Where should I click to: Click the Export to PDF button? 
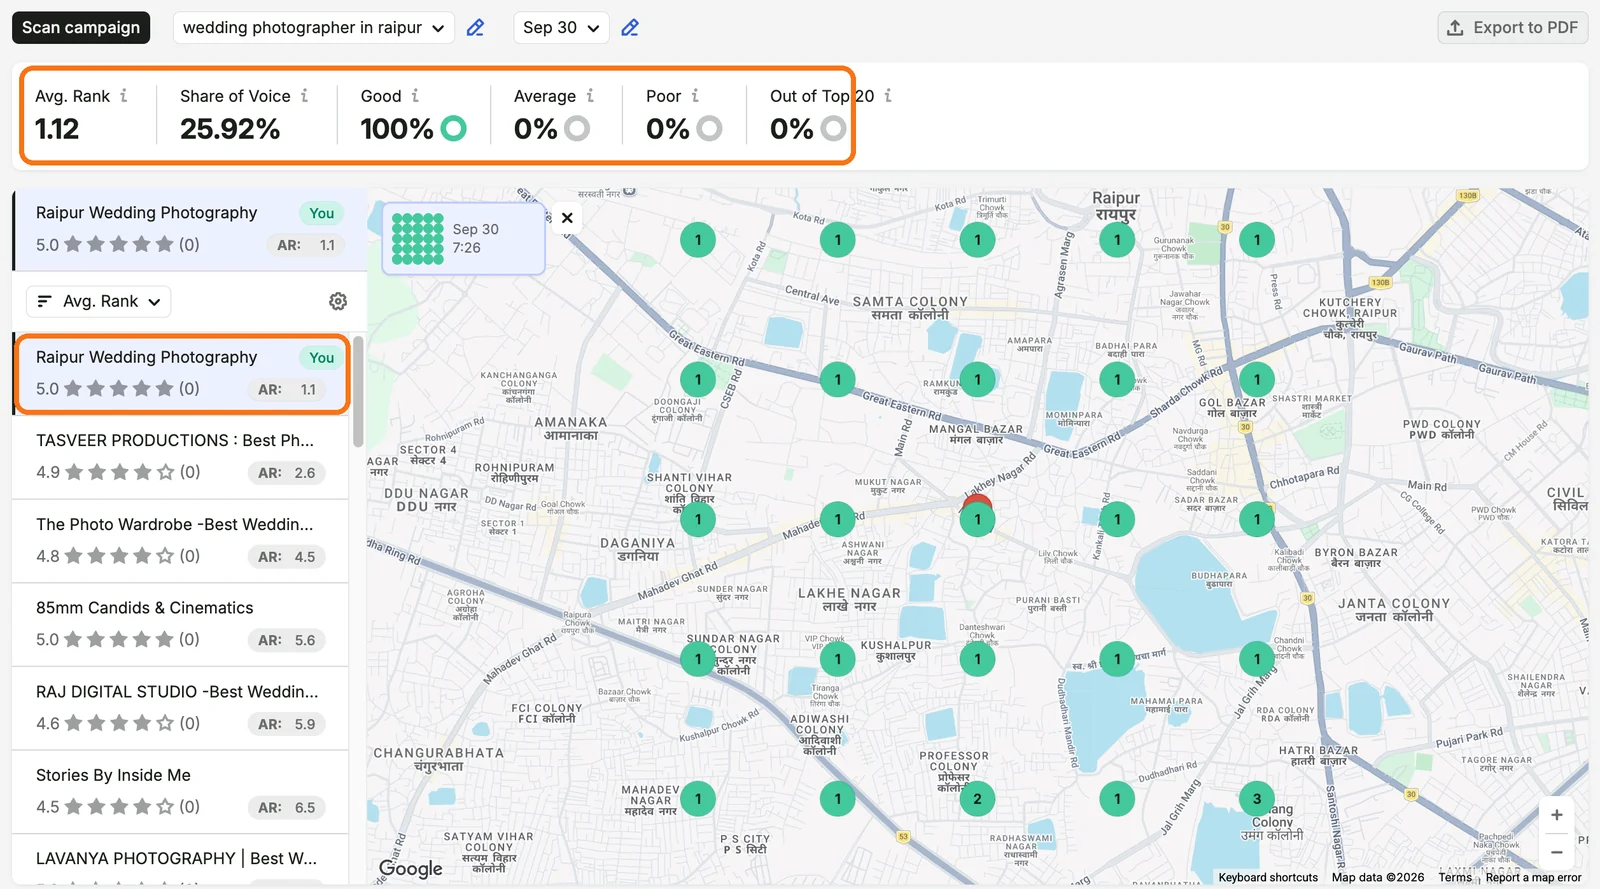coord(1513,28)
